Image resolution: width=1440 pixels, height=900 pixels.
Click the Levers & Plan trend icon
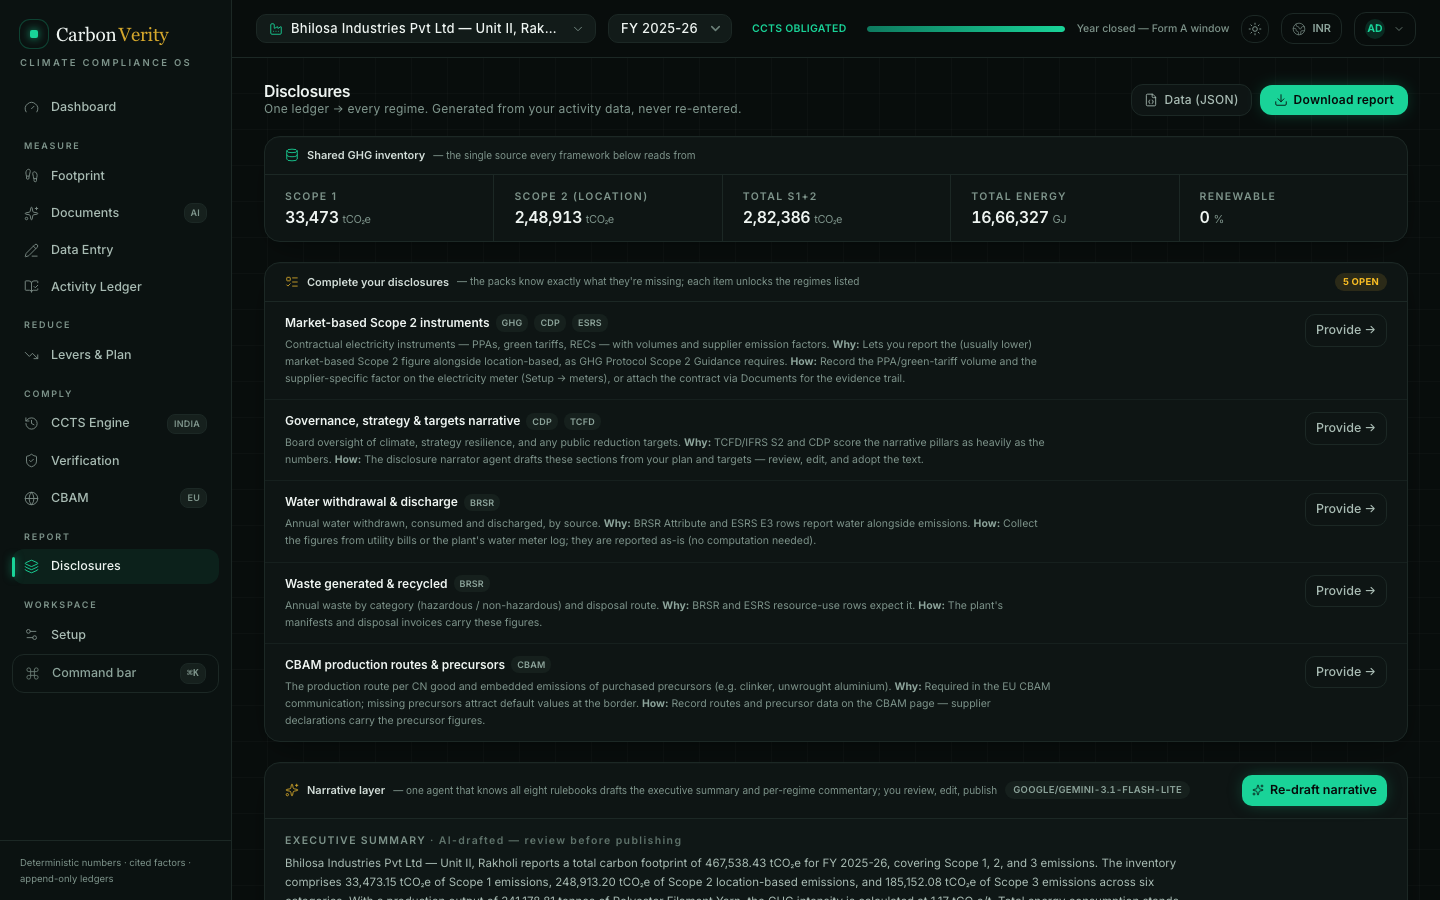pyautogui.click(x=32, y=355)
